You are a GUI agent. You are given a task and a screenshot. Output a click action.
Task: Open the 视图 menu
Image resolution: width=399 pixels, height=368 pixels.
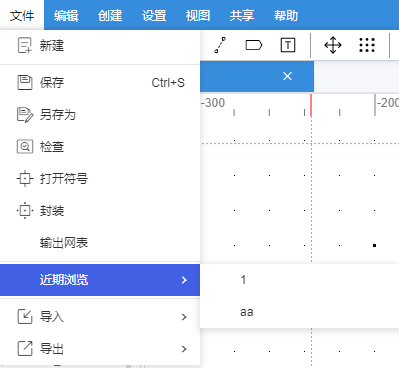(198, 15)
